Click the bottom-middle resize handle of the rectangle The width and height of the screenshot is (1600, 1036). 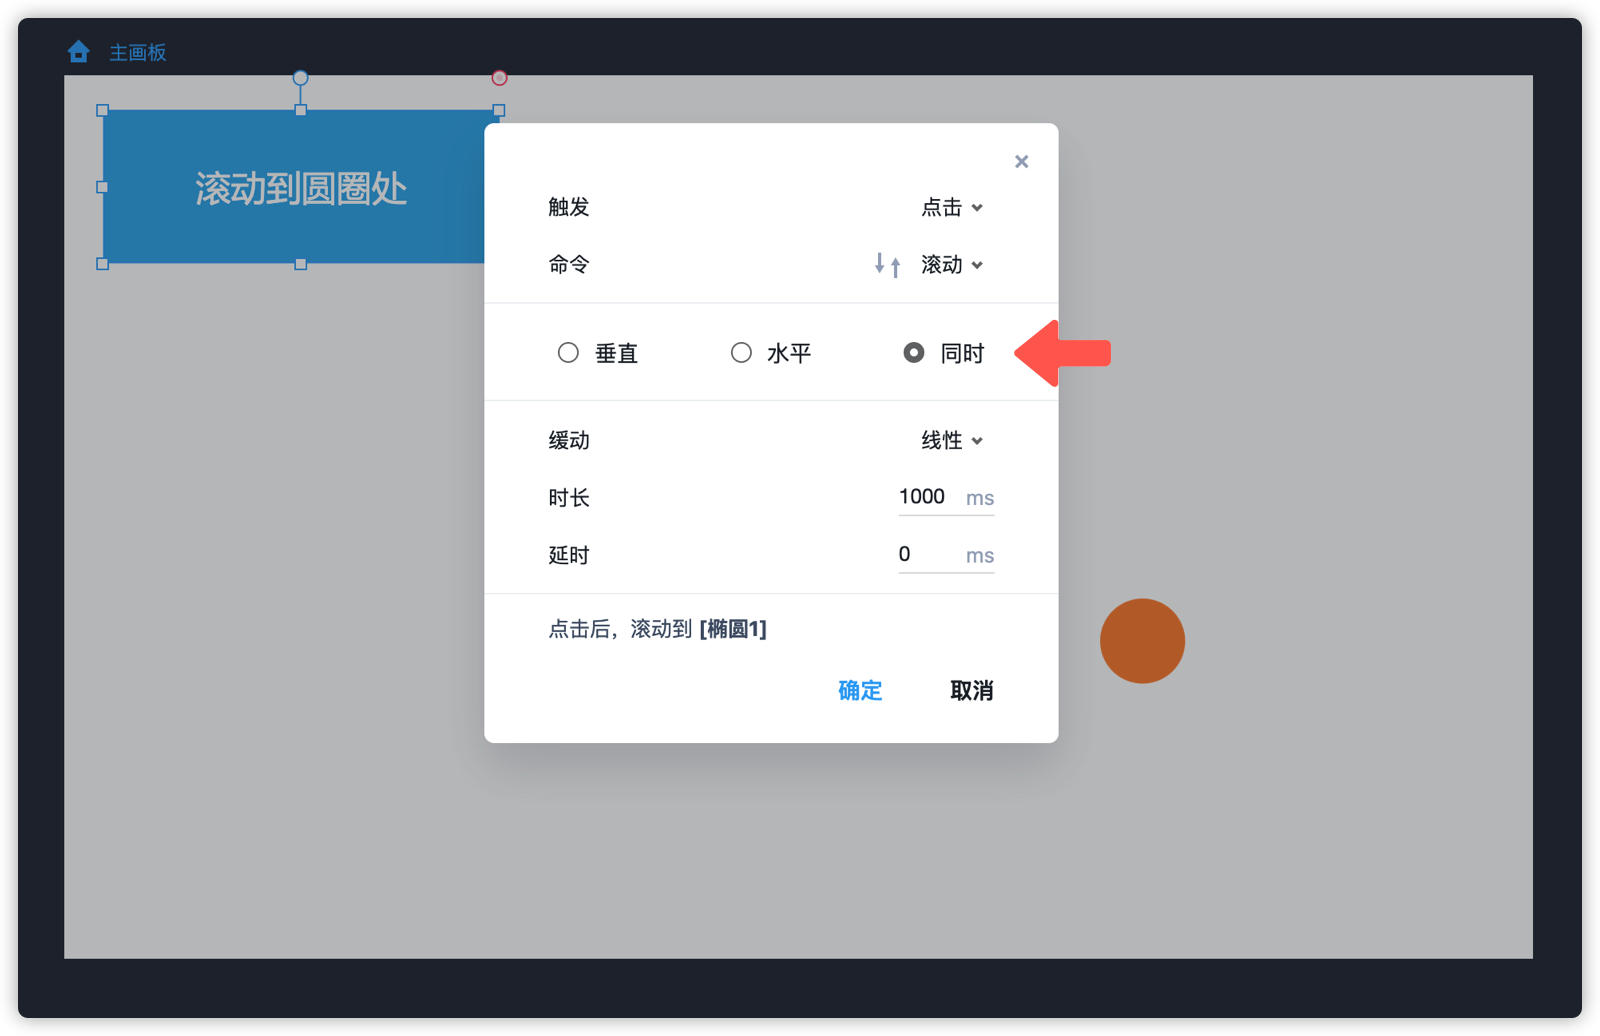click(x=300, y=264)
